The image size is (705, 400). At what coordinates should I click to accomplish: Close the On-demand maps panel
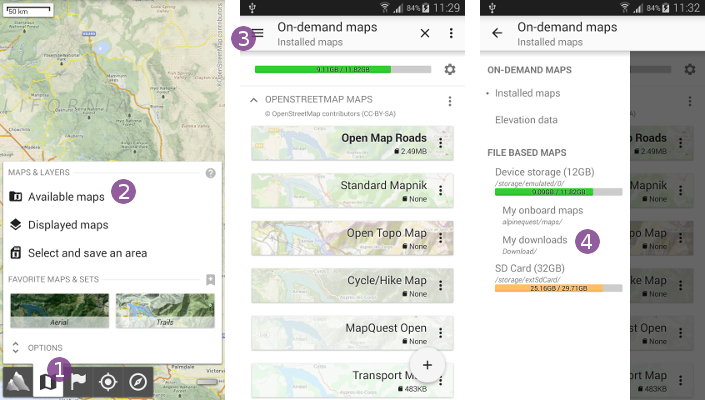425,33
